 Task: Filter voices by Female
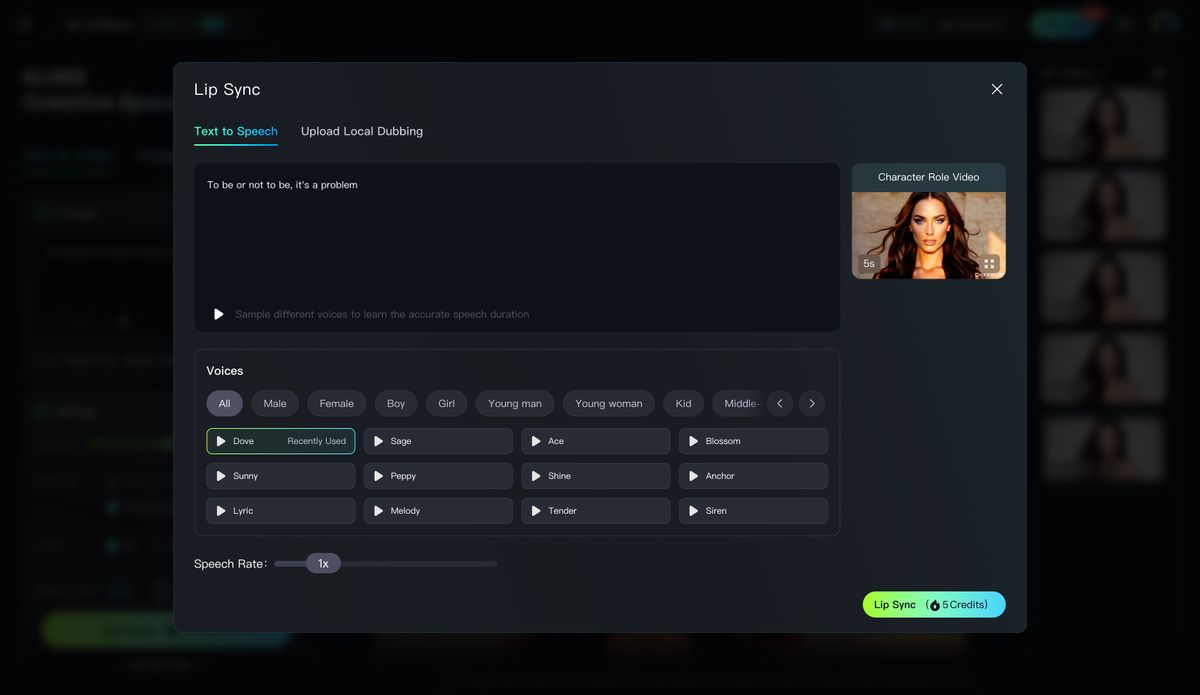(x=337, y=403)
